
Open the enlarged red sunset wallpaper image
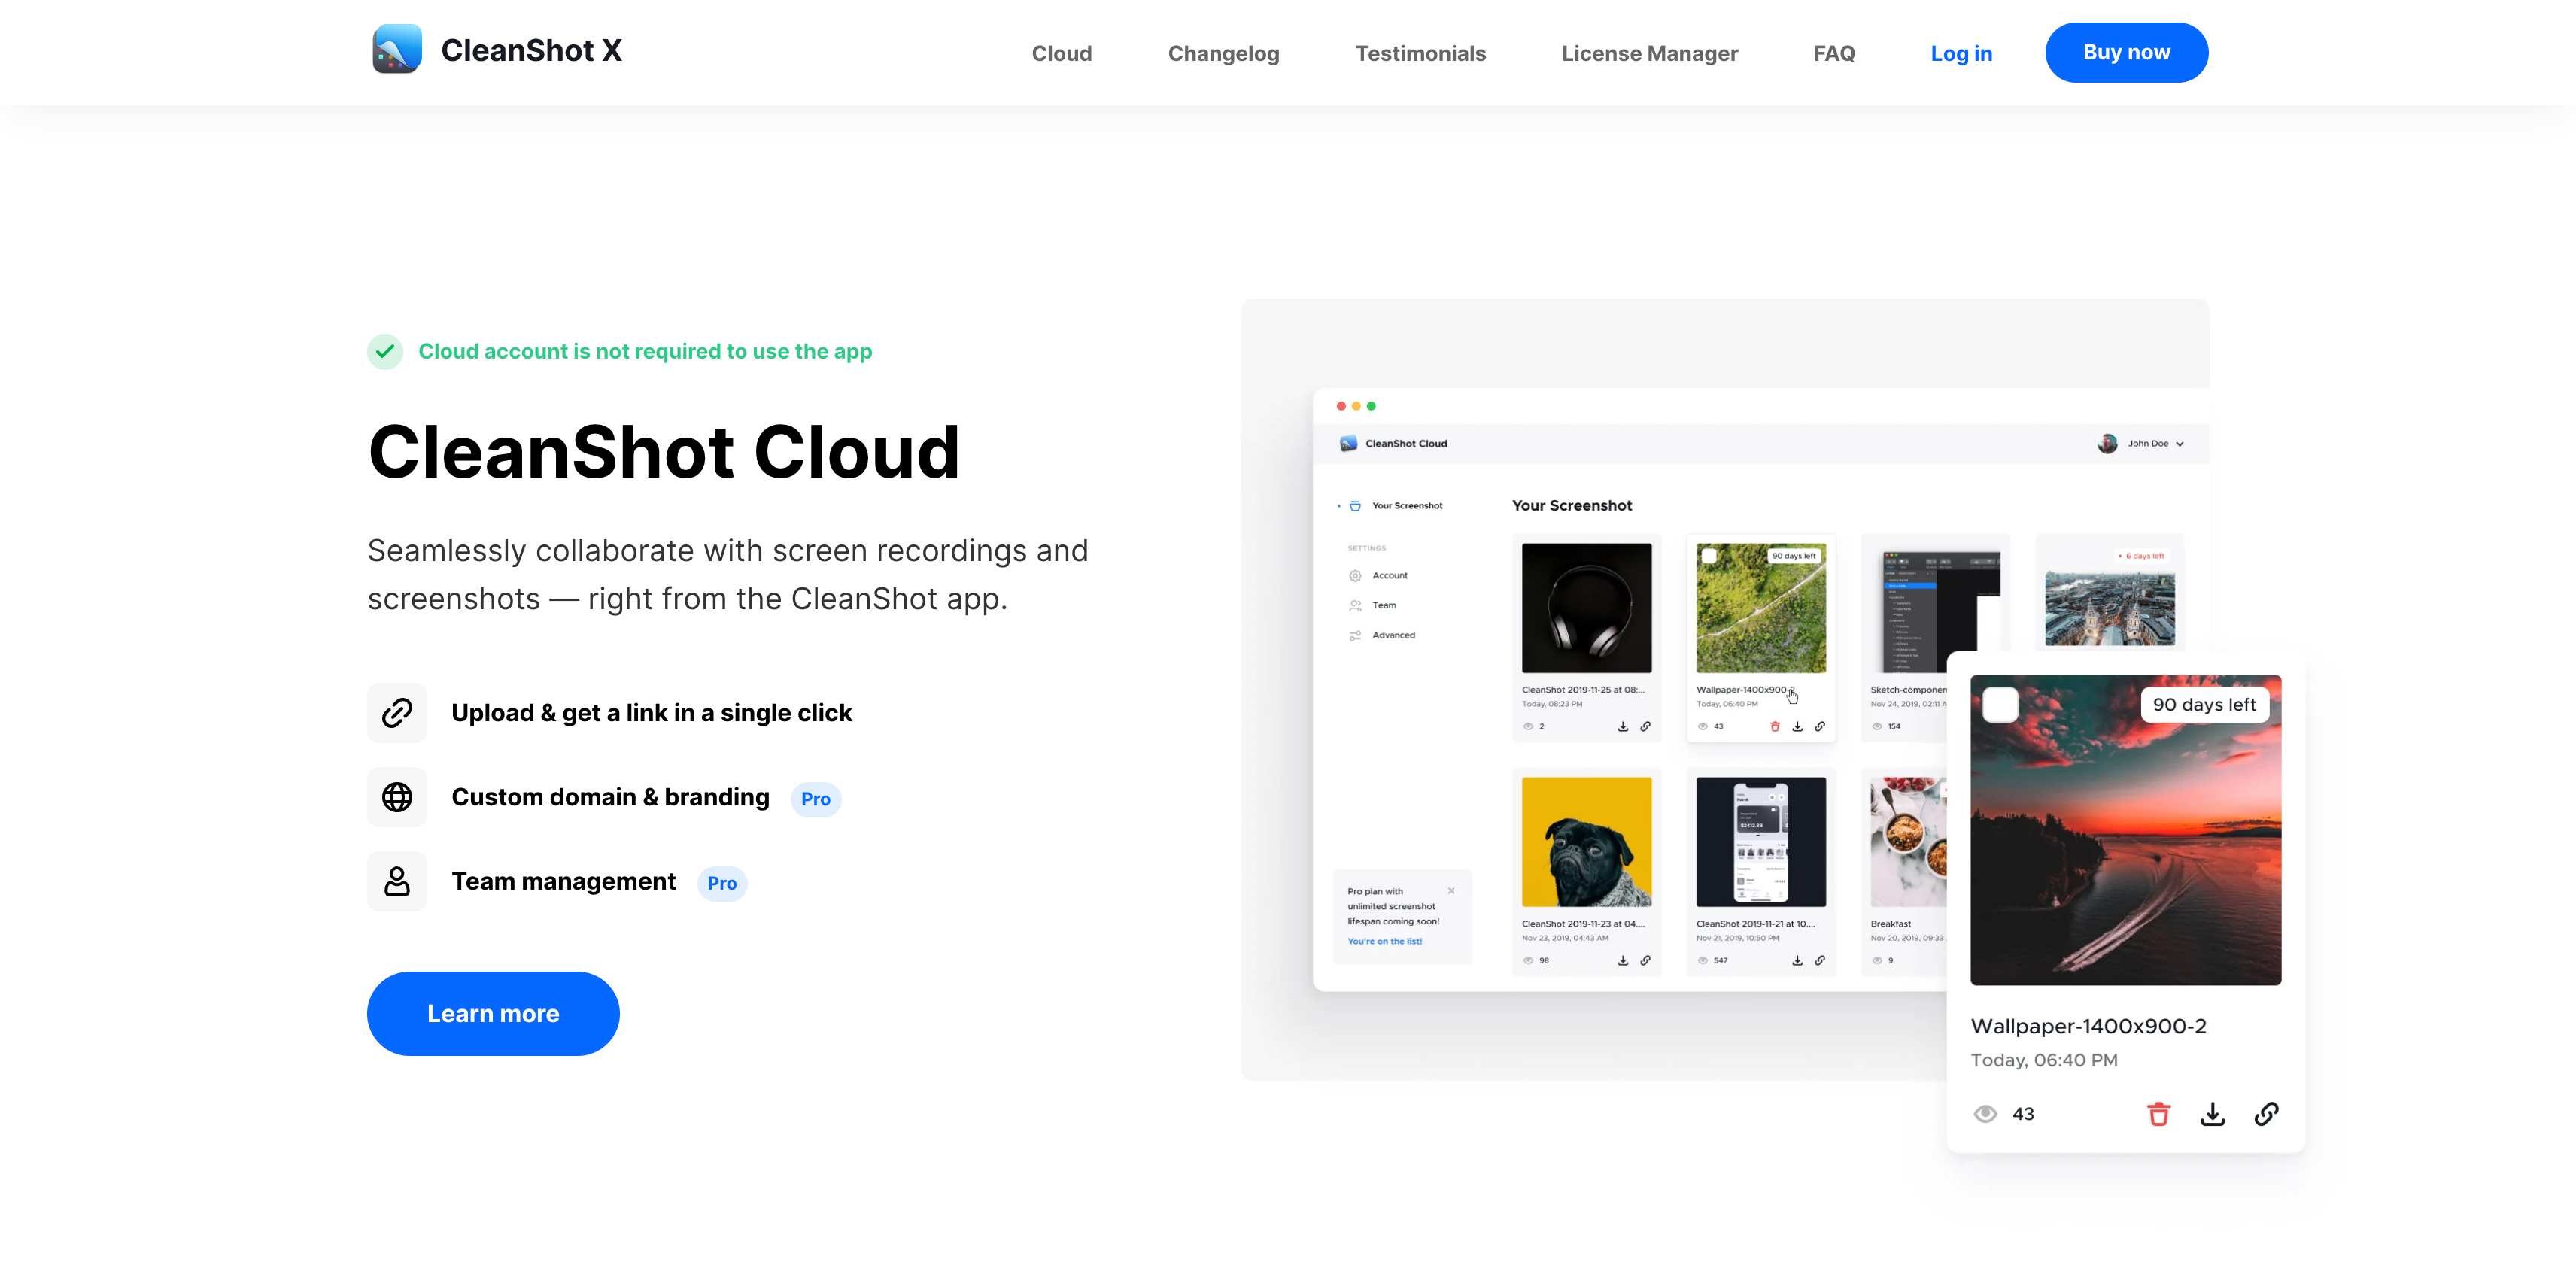pos(2126,830)
